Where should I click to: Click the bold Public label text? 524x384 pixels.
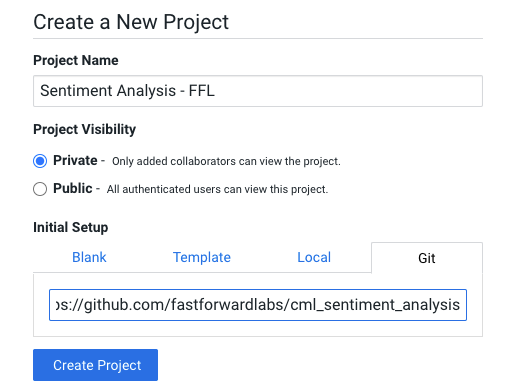click(x=73, y=188)
